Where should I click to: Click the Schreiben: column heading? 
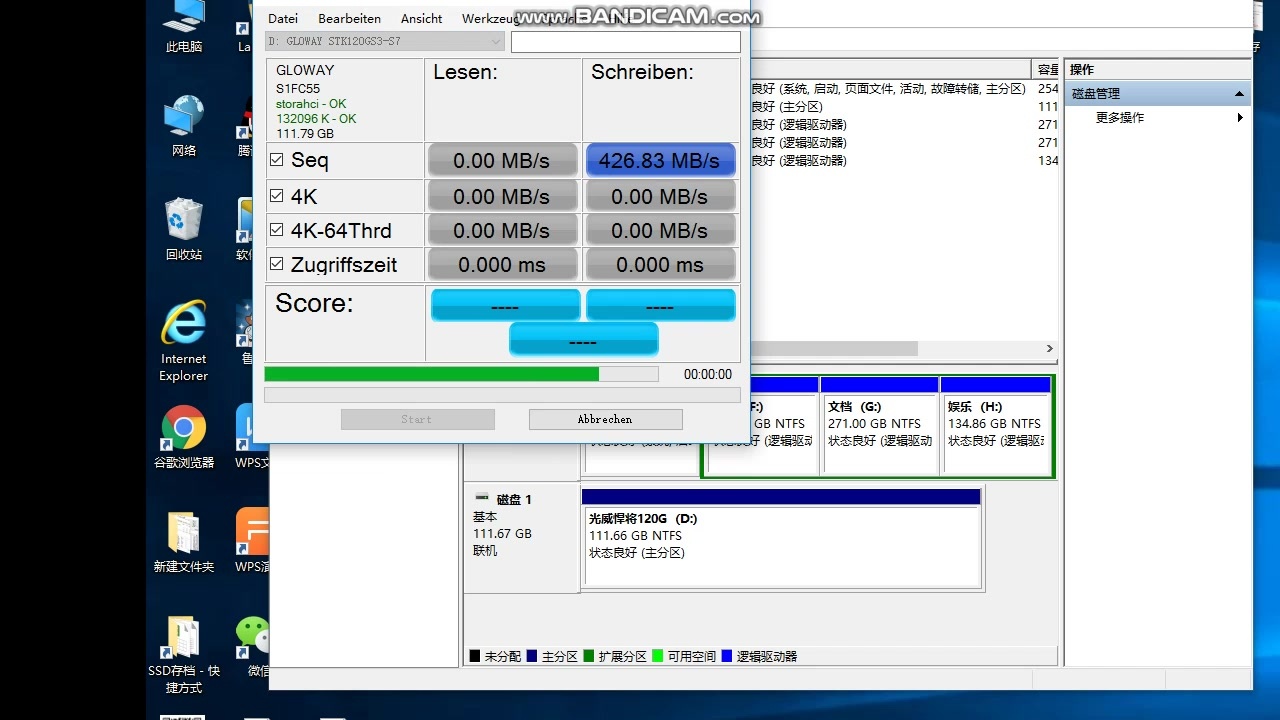pos(642,72)
